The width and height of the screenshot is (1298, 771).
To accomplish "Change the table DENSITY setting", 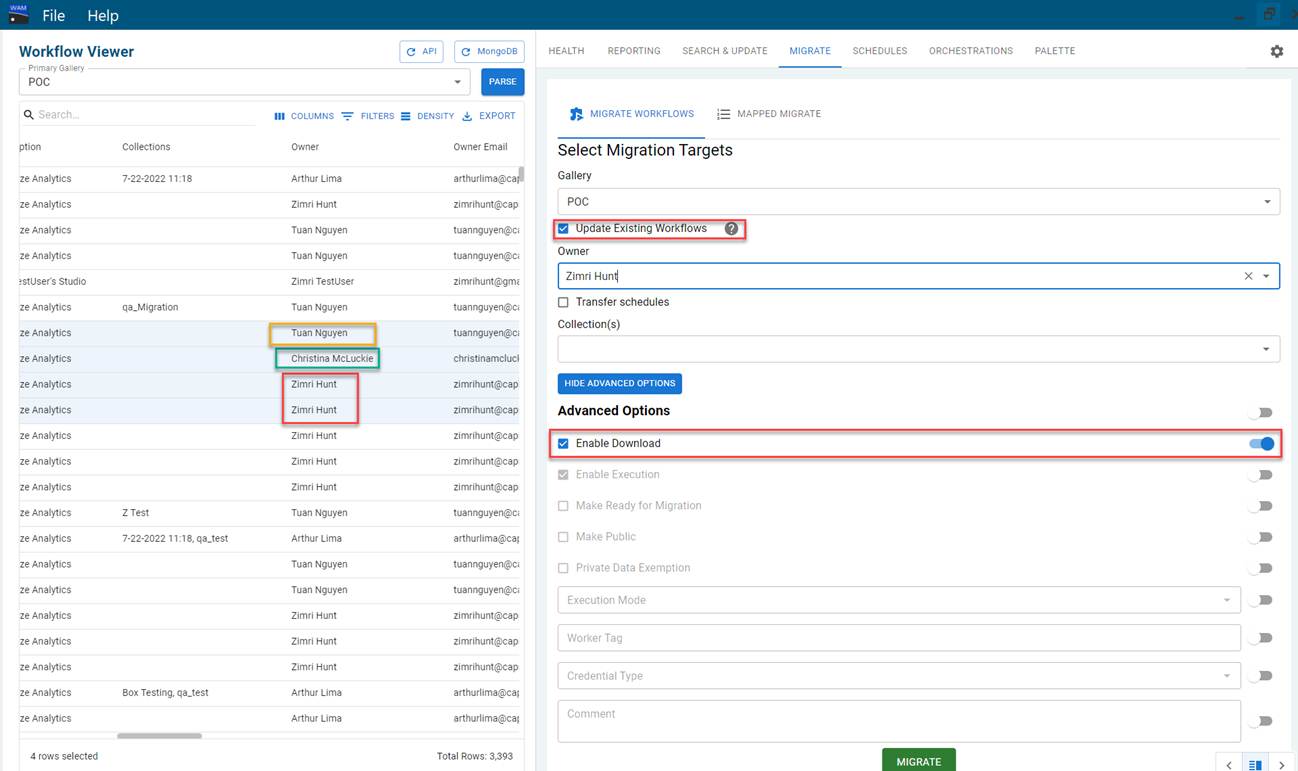I will [x=427, y=116].
